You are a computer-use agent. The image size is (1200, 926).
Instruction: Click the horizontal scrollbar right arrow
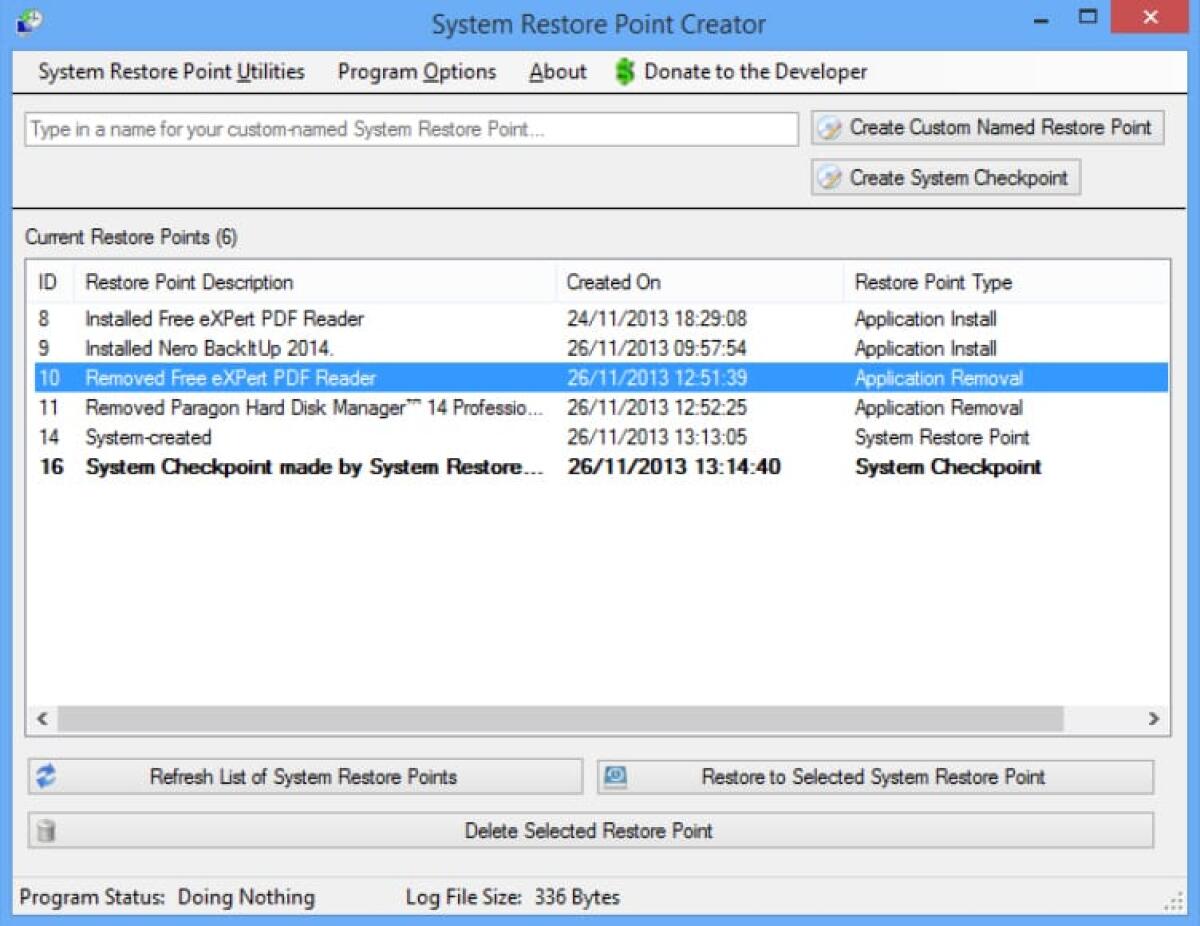coord(1152,719)
